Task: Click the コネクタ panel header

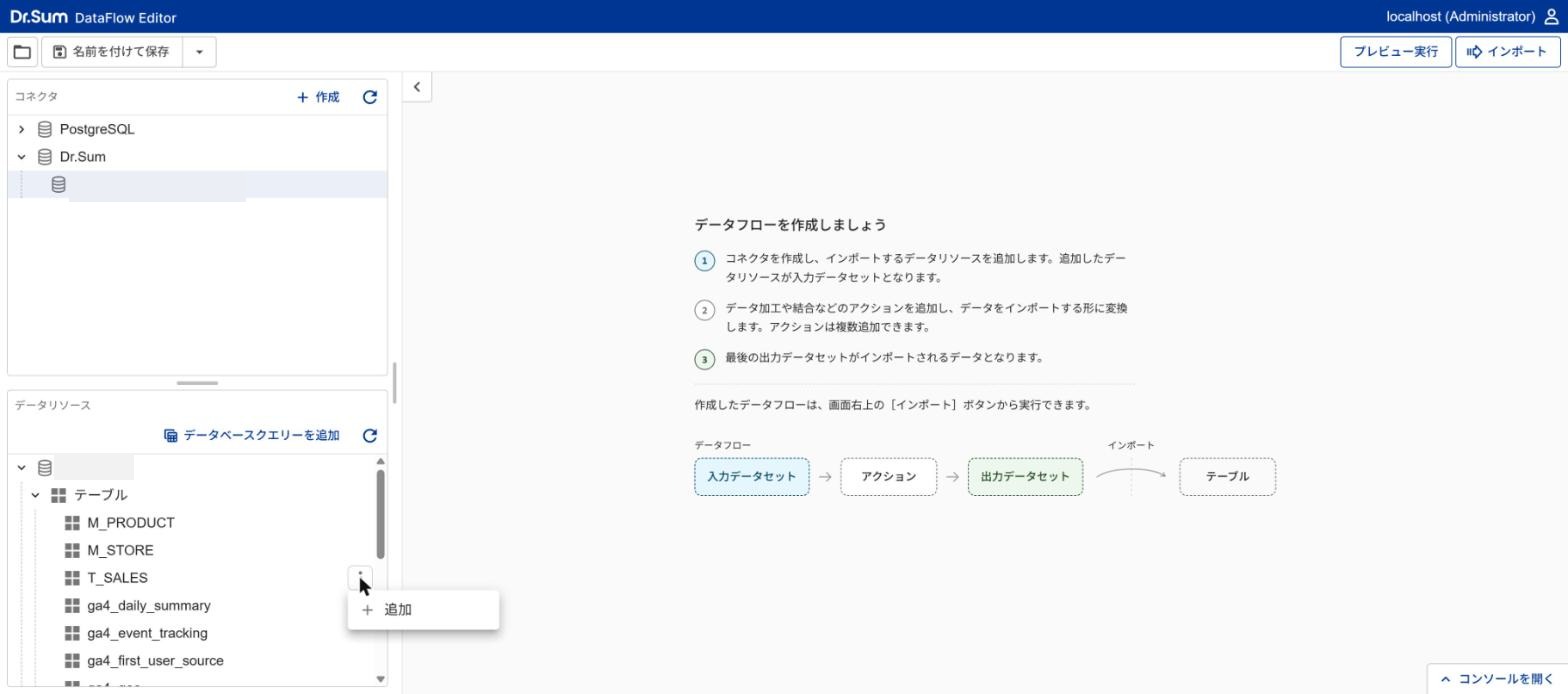Action: coord(36,97)
